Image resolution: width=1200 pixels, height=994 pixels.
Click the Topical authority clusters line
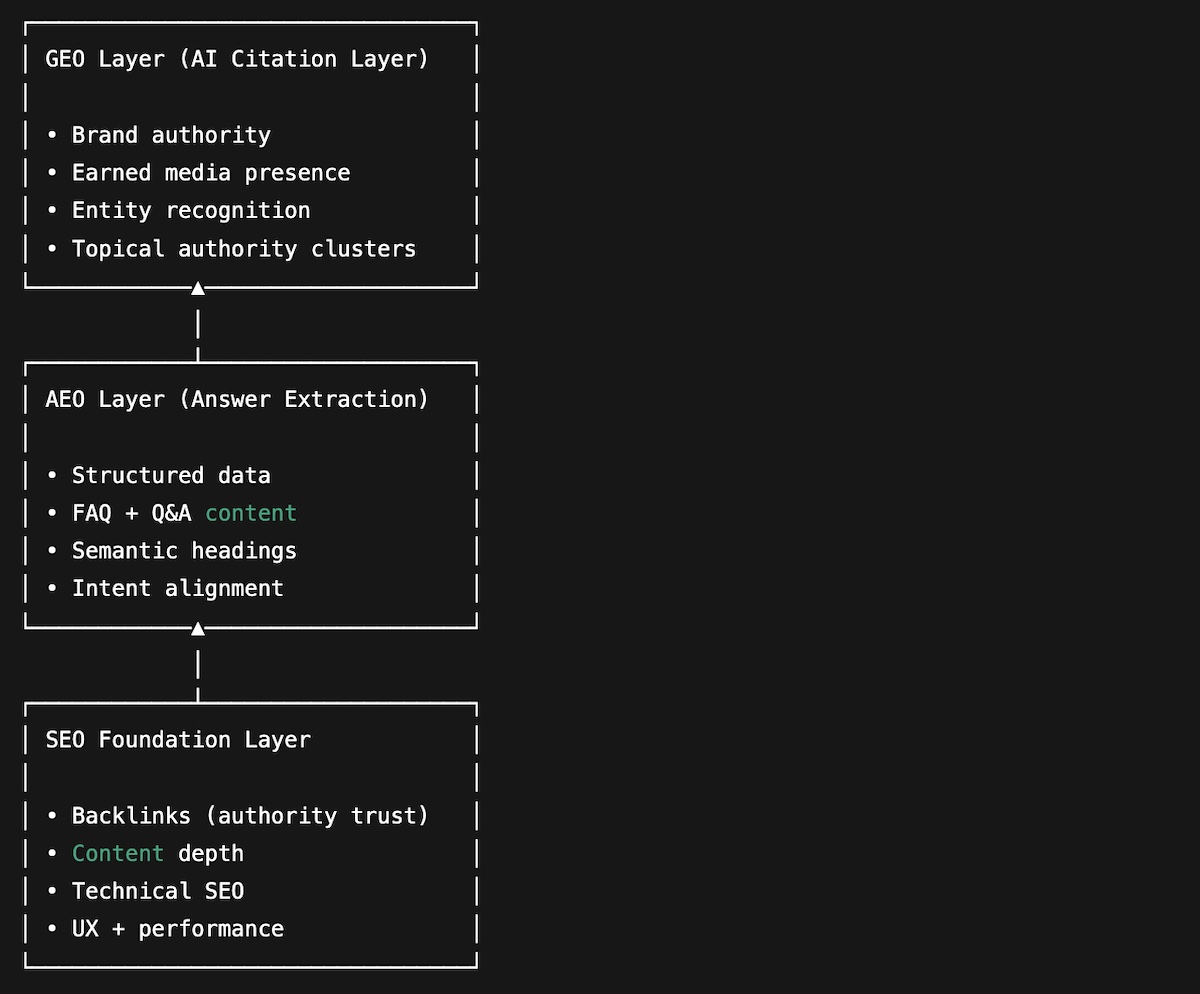(244, 249)
